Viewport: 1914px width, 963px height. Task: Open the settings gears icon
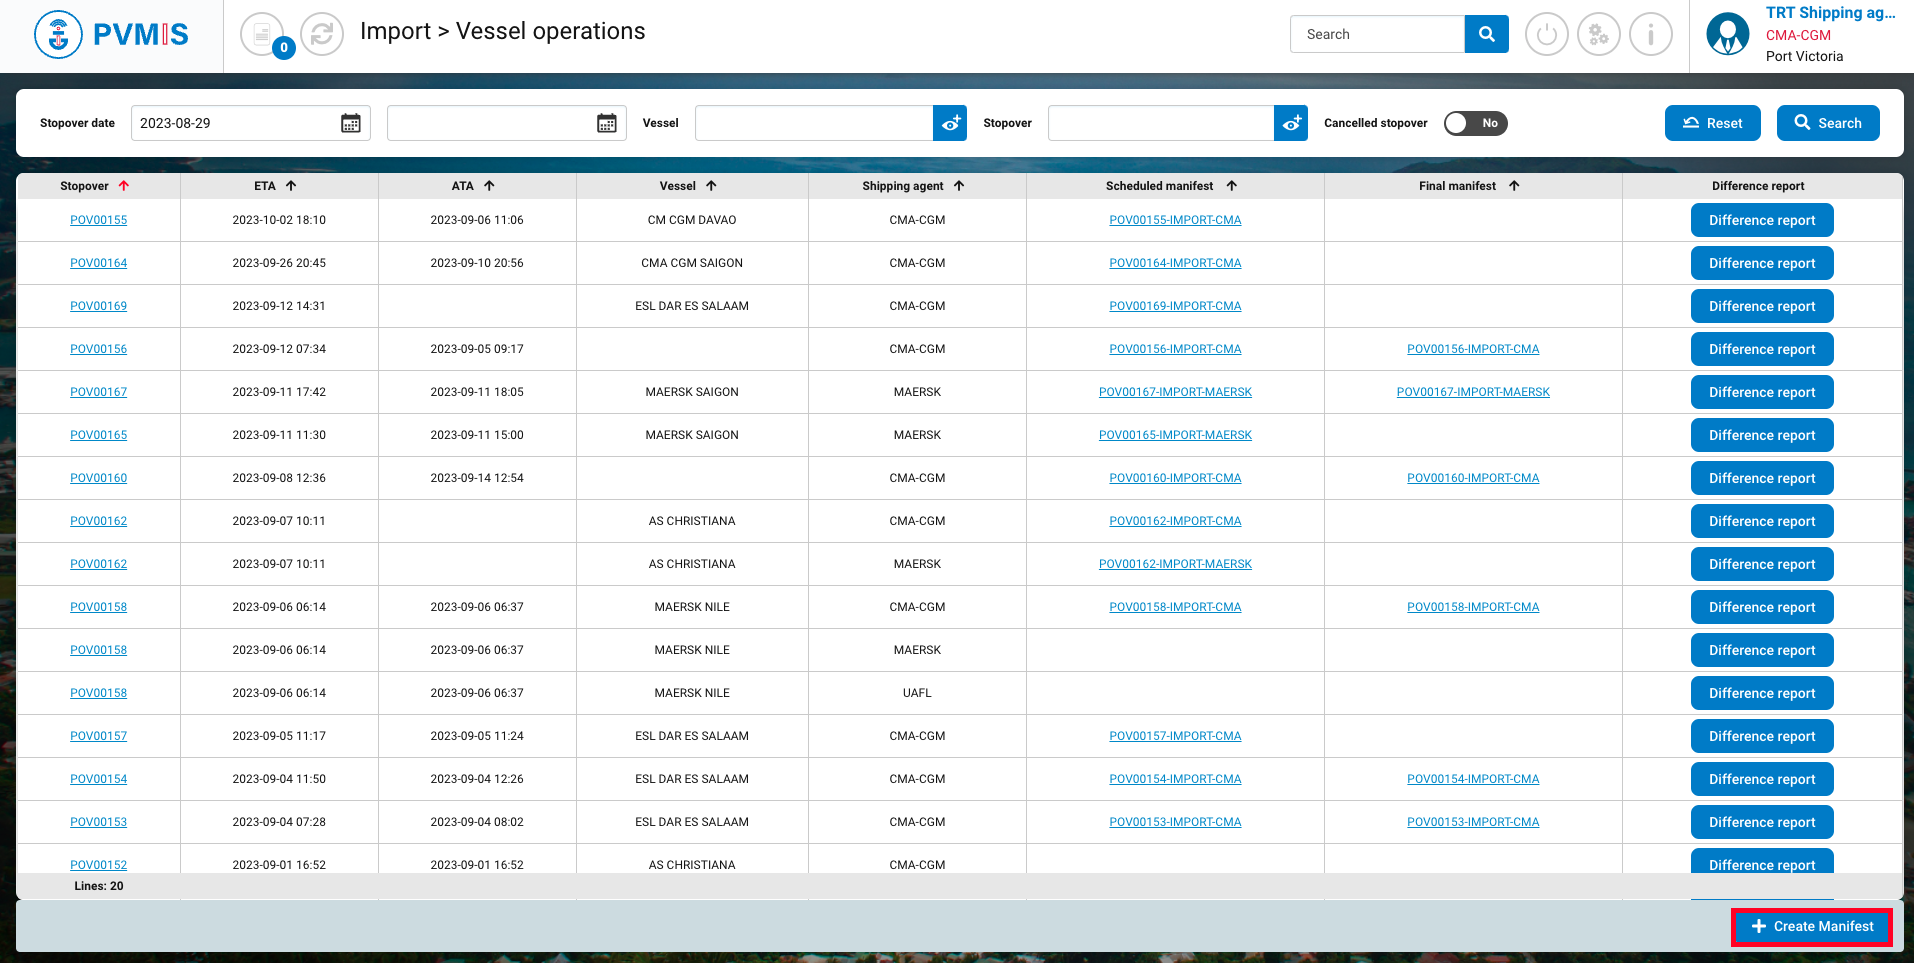(1598, 35)
